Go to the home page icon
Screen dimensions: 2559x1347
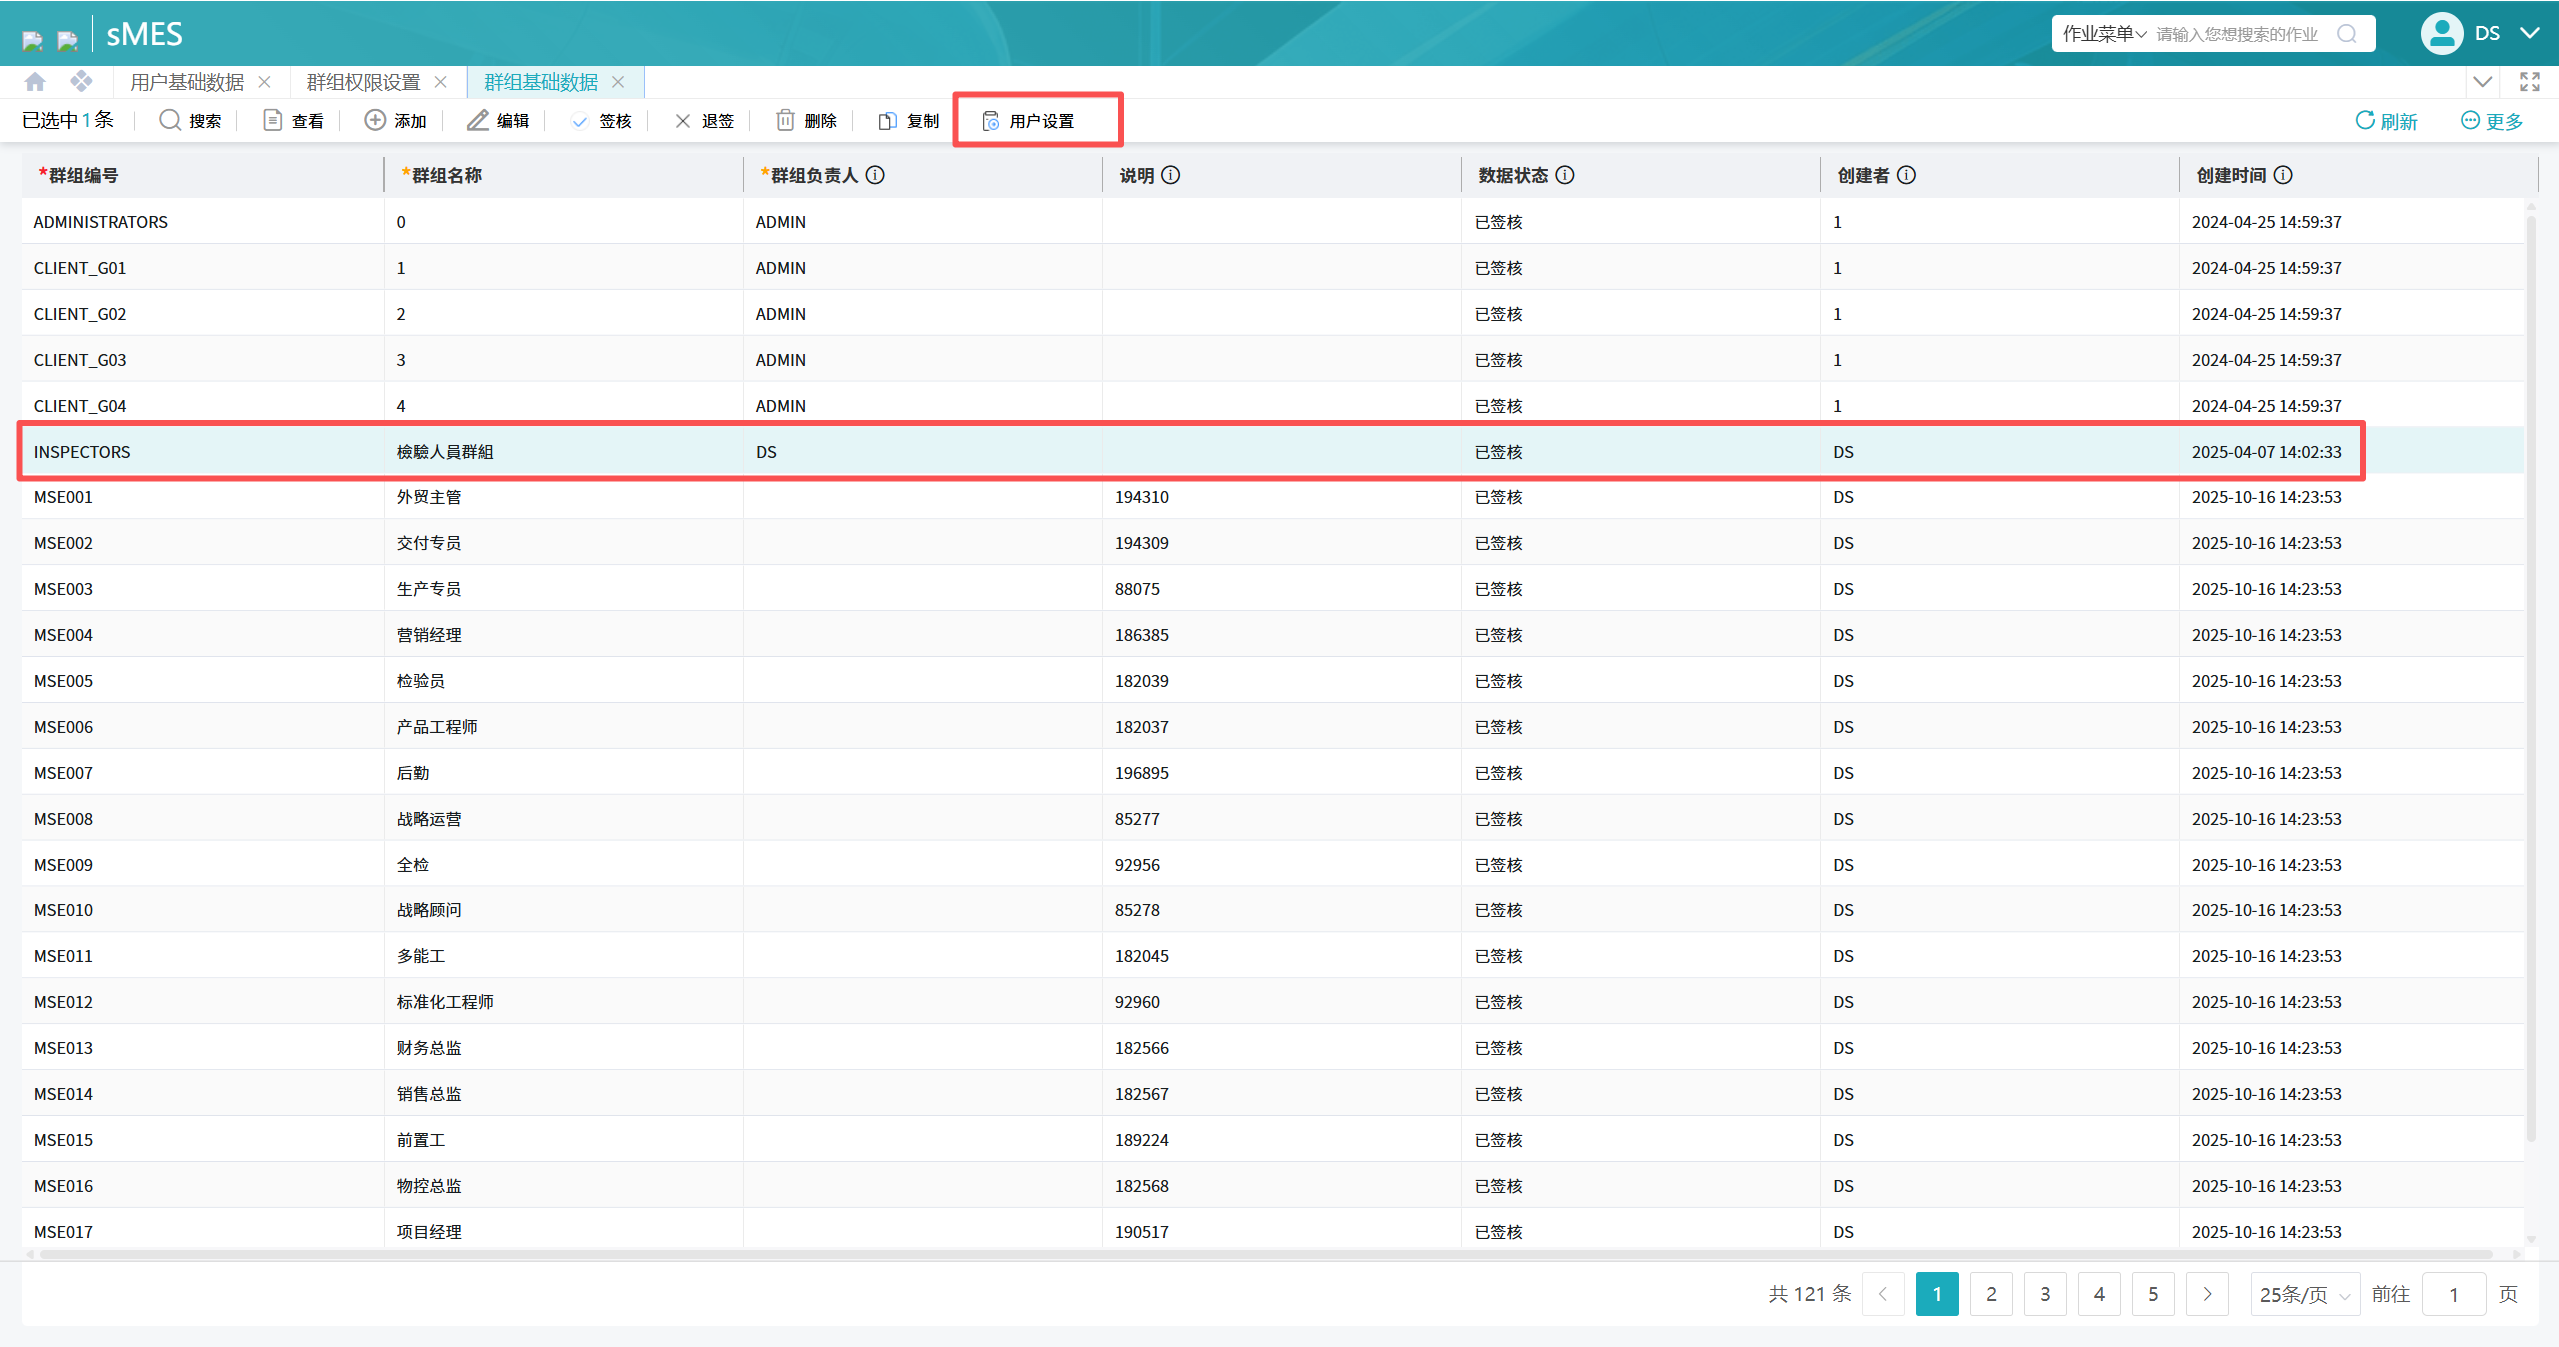pos(35,82)
